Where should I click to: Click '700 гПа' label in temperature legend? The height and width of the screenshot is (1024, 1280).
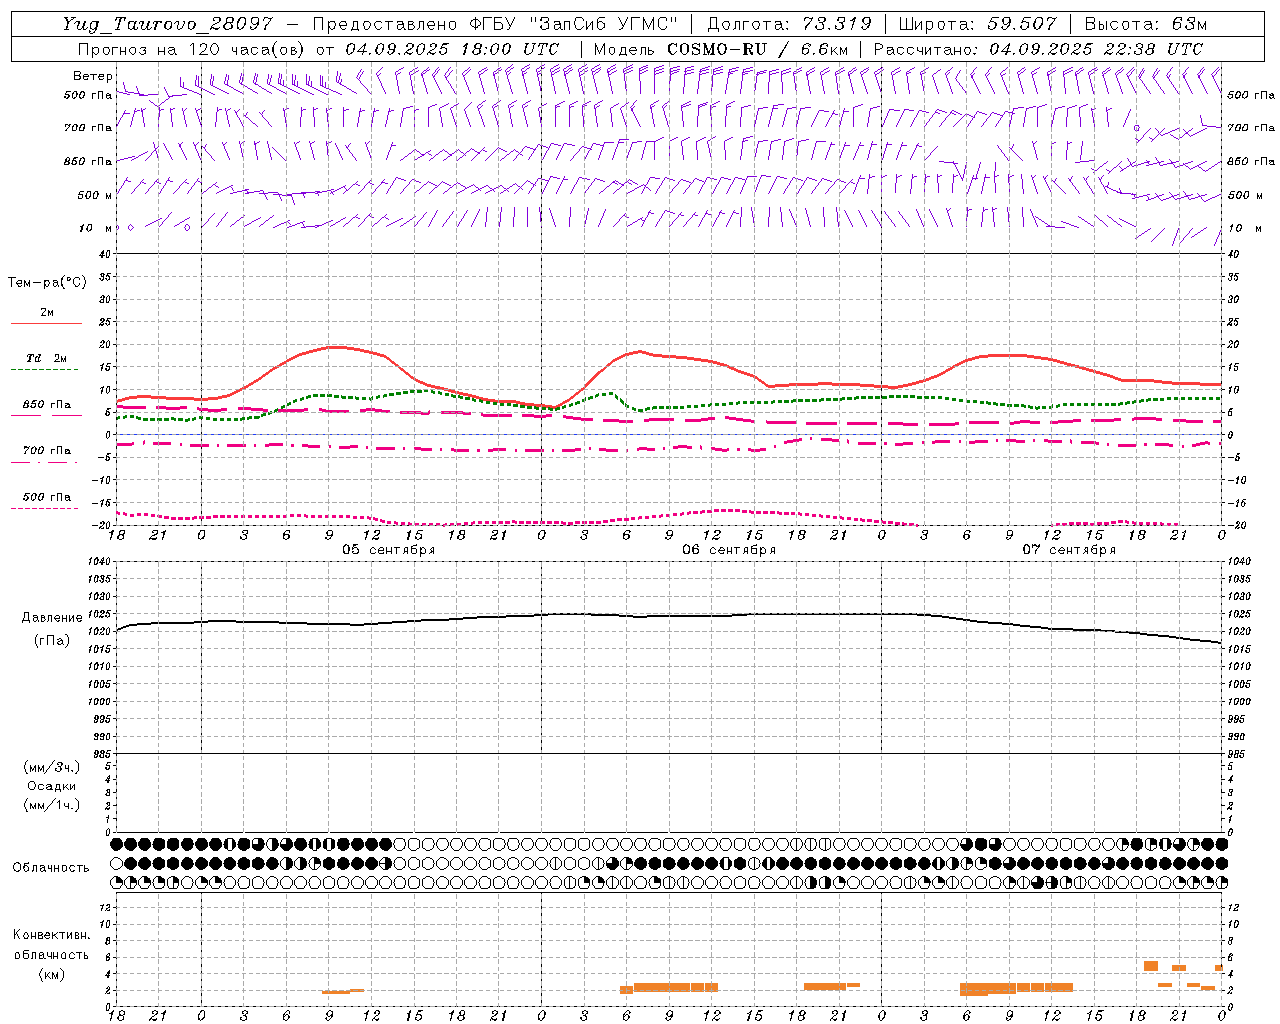point(47,451)
